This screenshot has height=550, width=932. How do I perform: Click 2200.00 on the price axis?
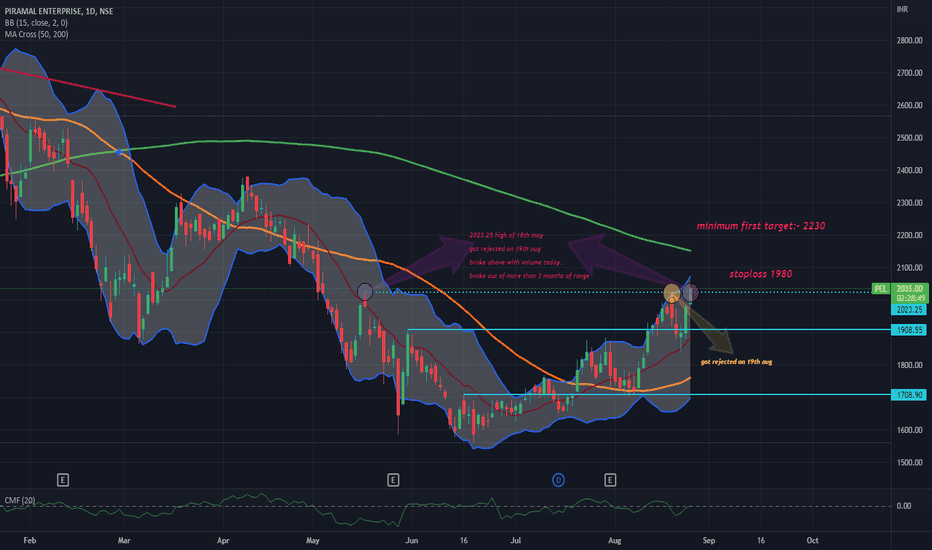[x=909, y=235]
